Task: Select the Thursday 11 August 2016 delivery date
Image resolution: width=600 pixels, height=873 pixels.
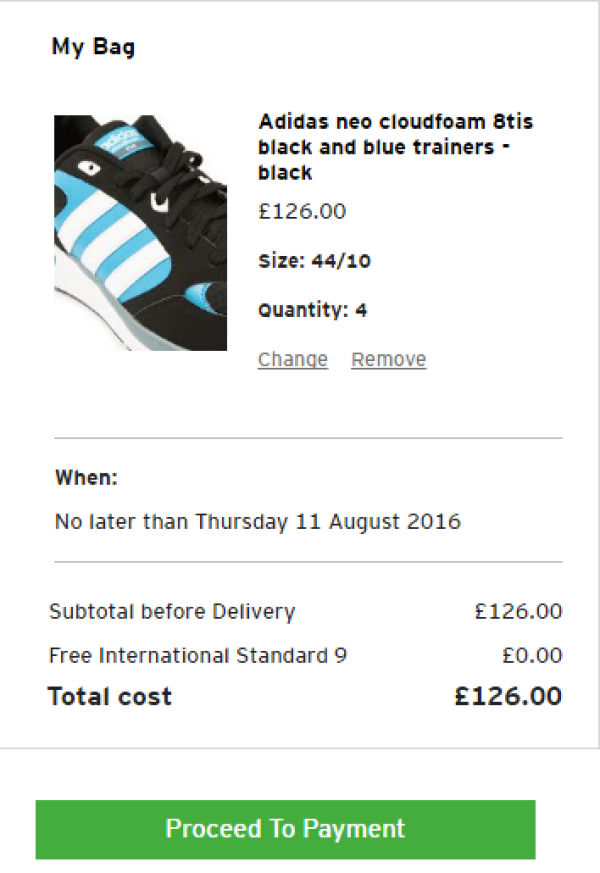Action: pyautogui.click(x=328, y=522)
